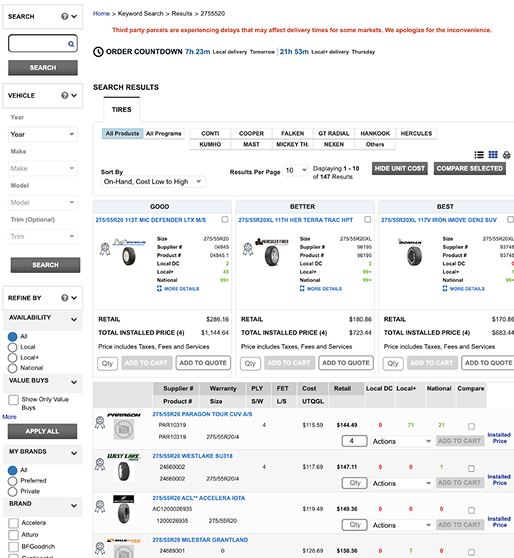
Task: Click Apply All filters button
Action: click(x=42, y=431)
